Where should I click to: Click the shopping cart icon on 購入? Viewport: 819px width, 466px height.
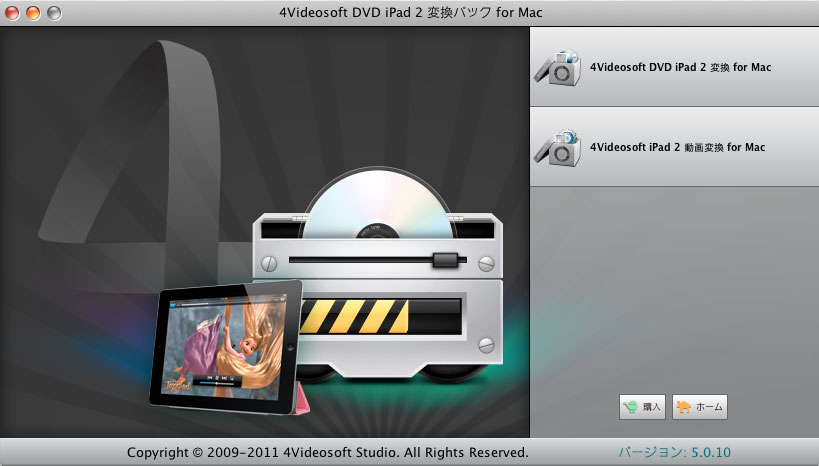tap(630, 407)
